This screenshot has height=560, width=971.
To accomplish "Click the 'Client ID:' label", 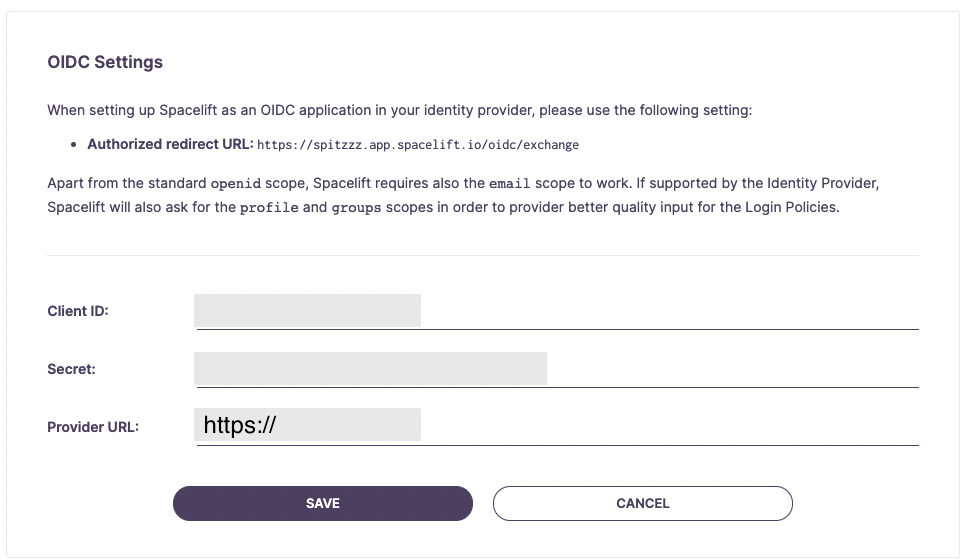I will [78, 311].
